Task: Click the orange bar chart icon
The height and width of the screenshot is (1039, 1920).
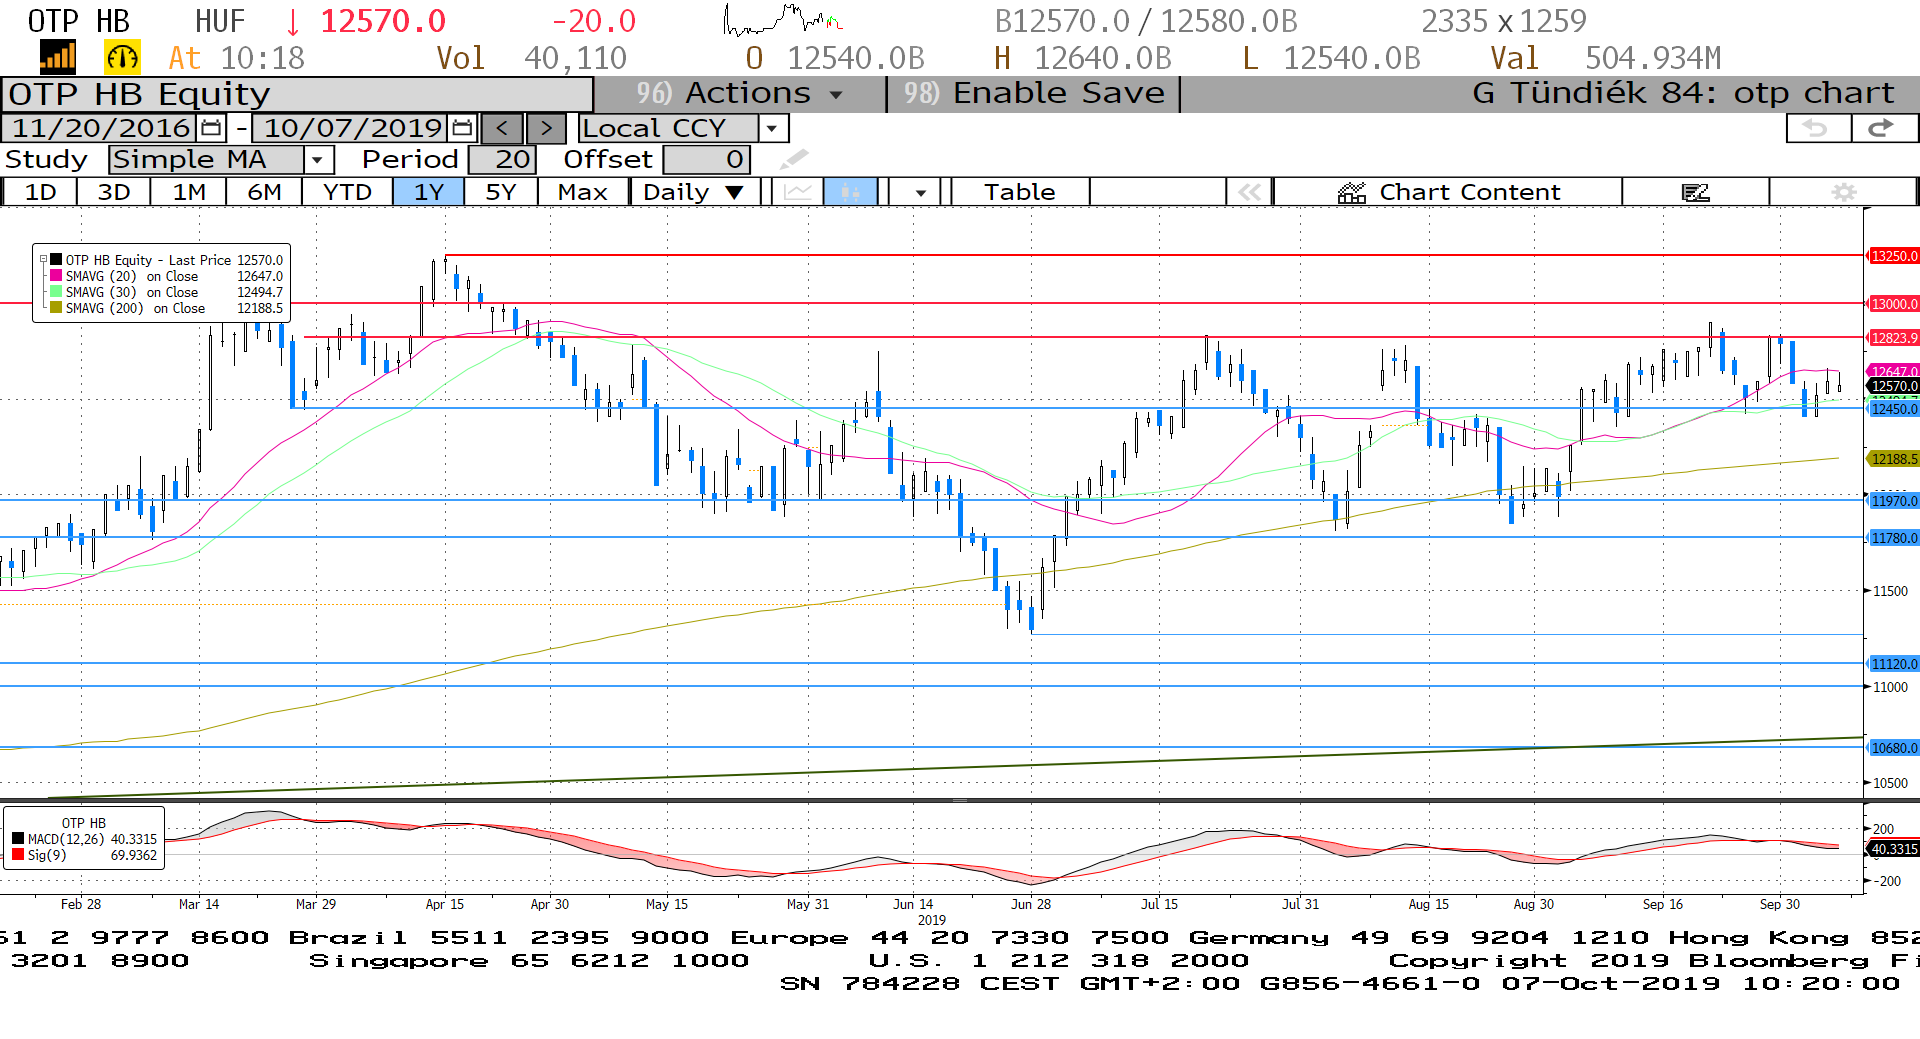Action: click(57, 58)
